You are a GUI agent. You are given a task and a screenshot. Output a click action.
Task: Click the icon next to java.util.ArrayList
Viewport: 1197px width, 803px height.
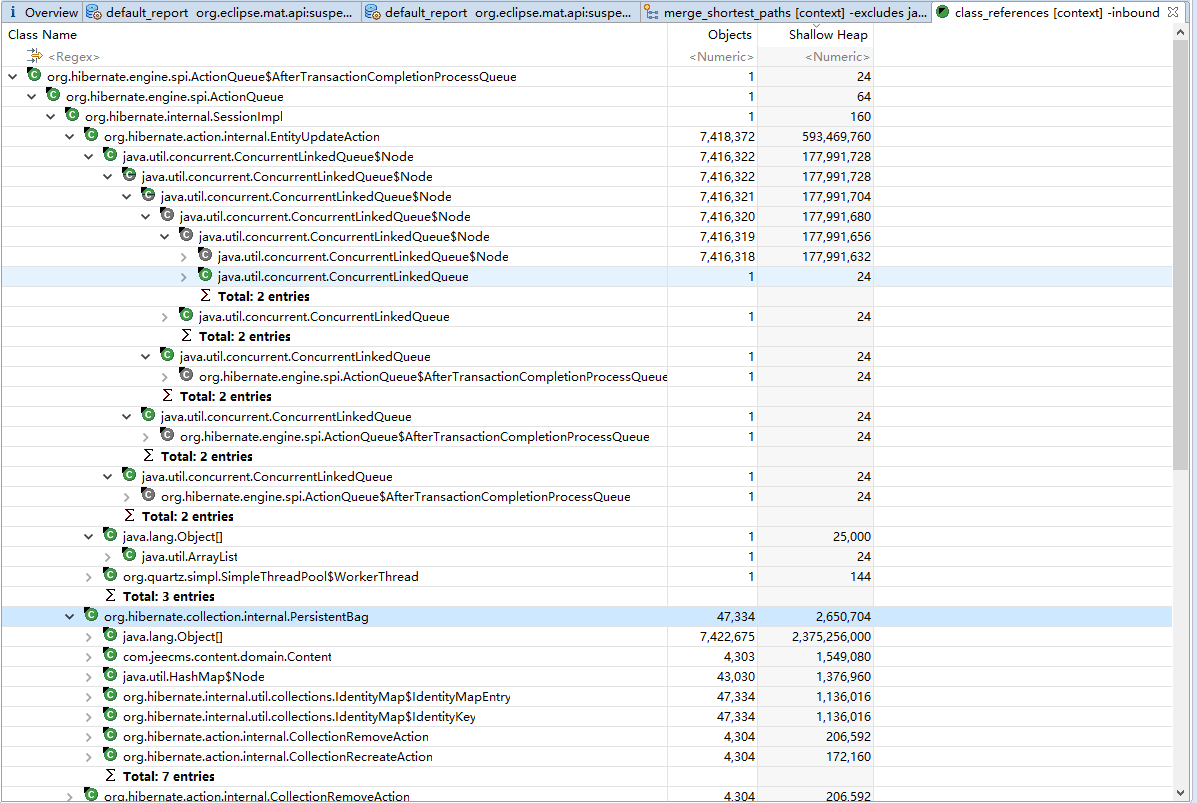tap(129, 556)
